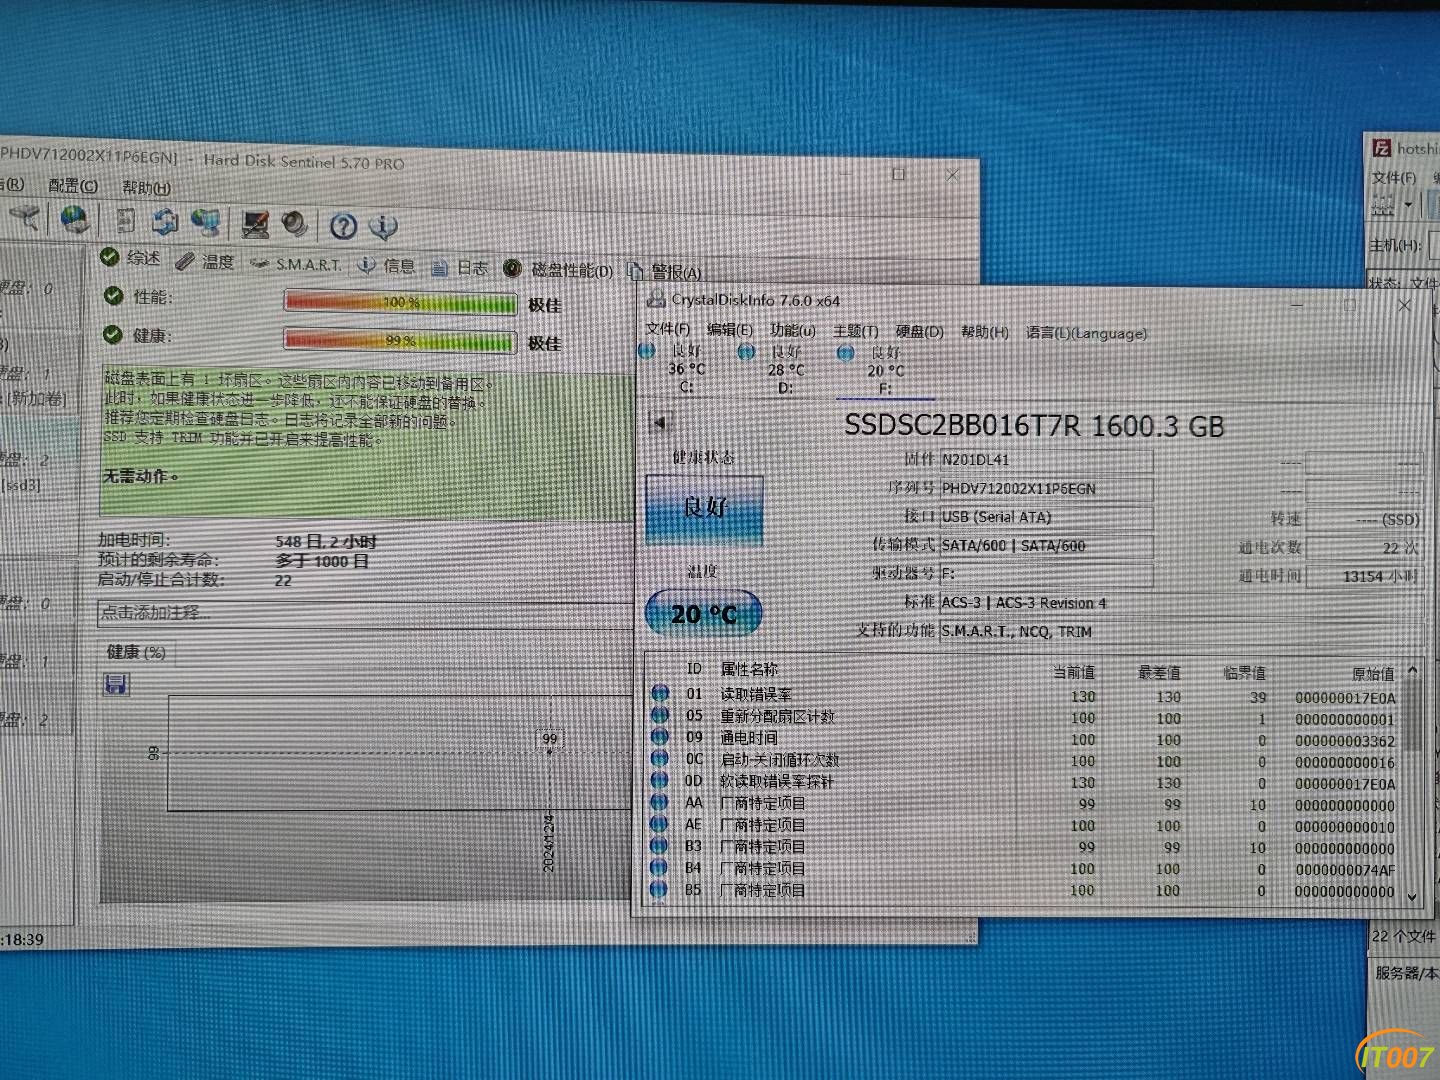The image size is (1440, 1080).
Task: Open the report document icon in Hard Disk Sentinel toolbar
Action: pyautogui.click(x=125, y=221)
